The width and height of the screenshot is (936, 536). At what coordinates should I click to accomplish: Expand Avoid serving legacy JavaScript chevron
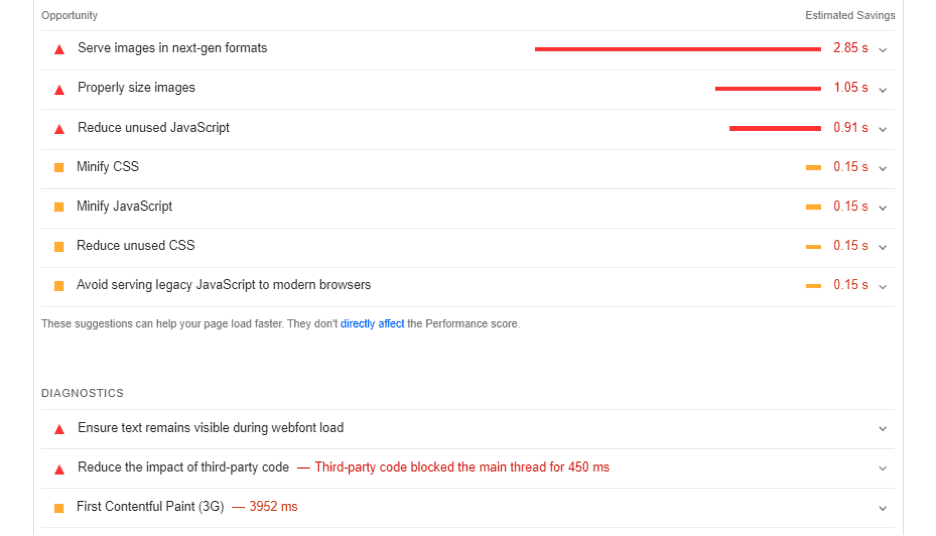coord(883,287)
